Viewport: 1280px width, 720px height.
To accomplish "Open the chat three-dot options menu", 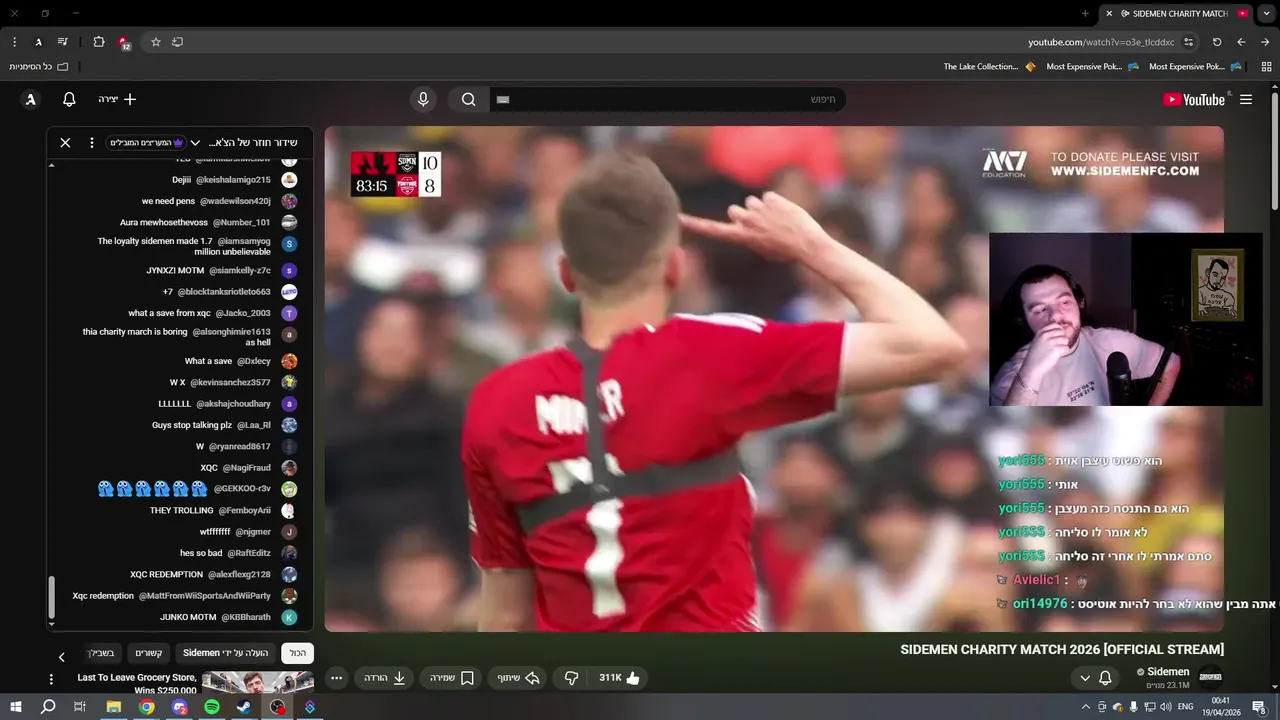I will 92,142.
